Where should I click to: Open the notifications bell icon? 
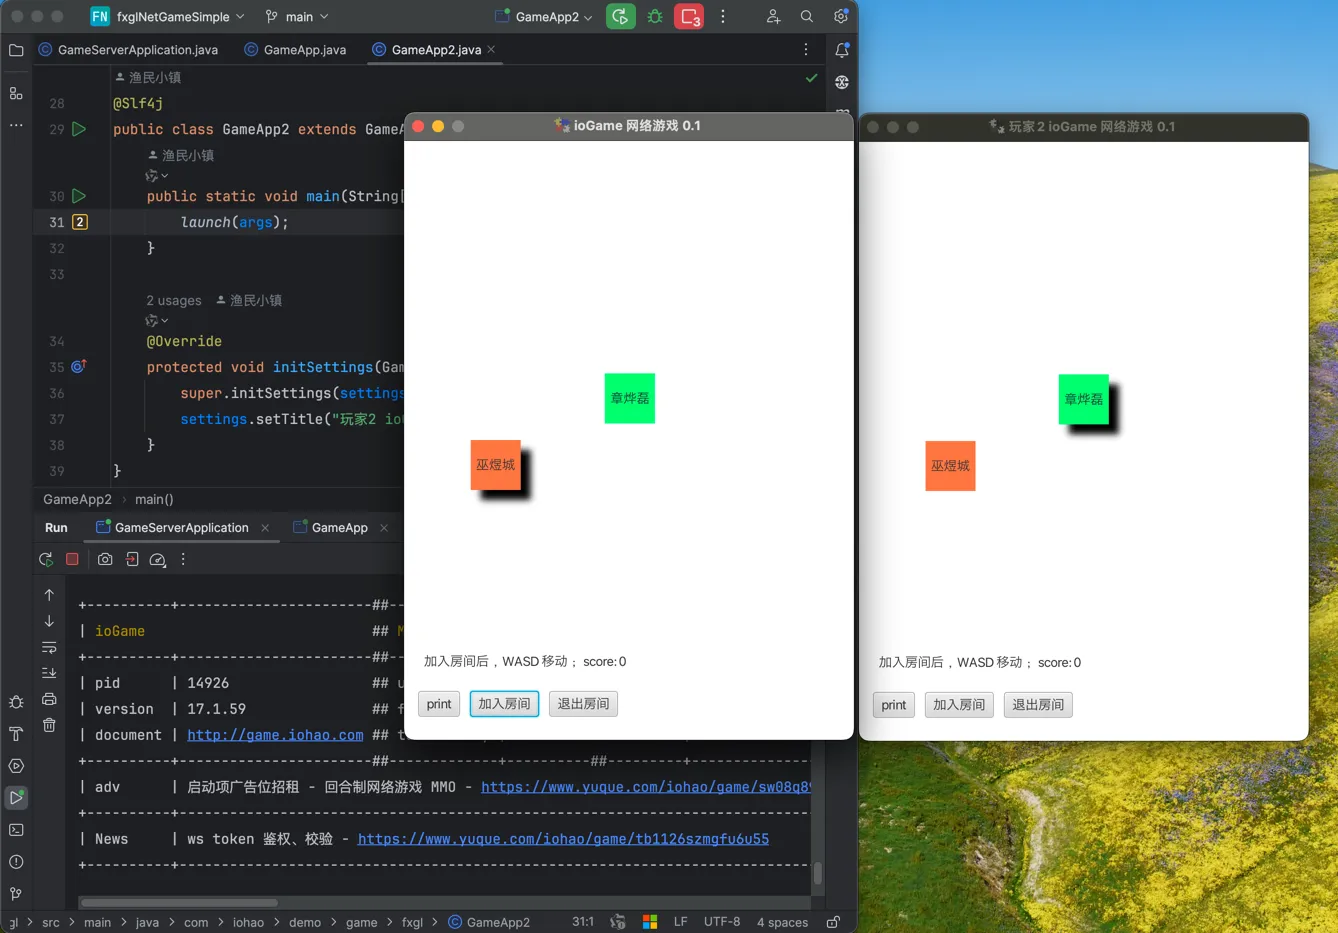point(842,50)
